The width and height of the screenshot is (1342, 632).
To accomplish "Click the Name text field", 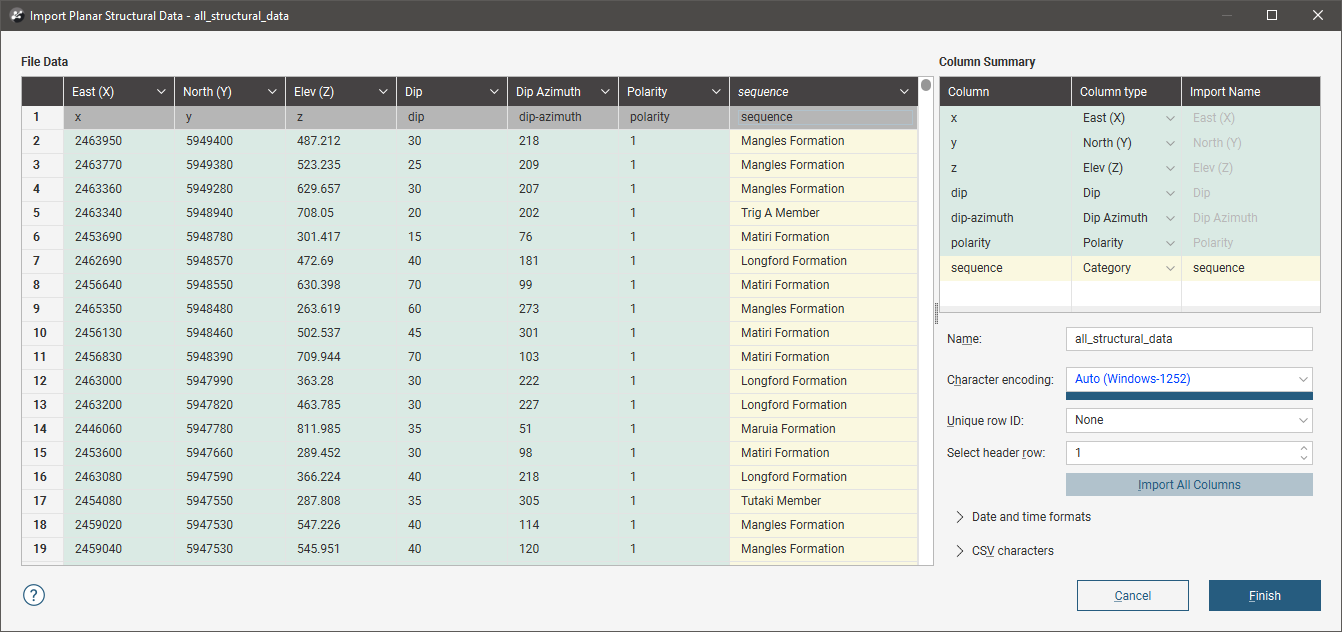I will point(1189,339).
